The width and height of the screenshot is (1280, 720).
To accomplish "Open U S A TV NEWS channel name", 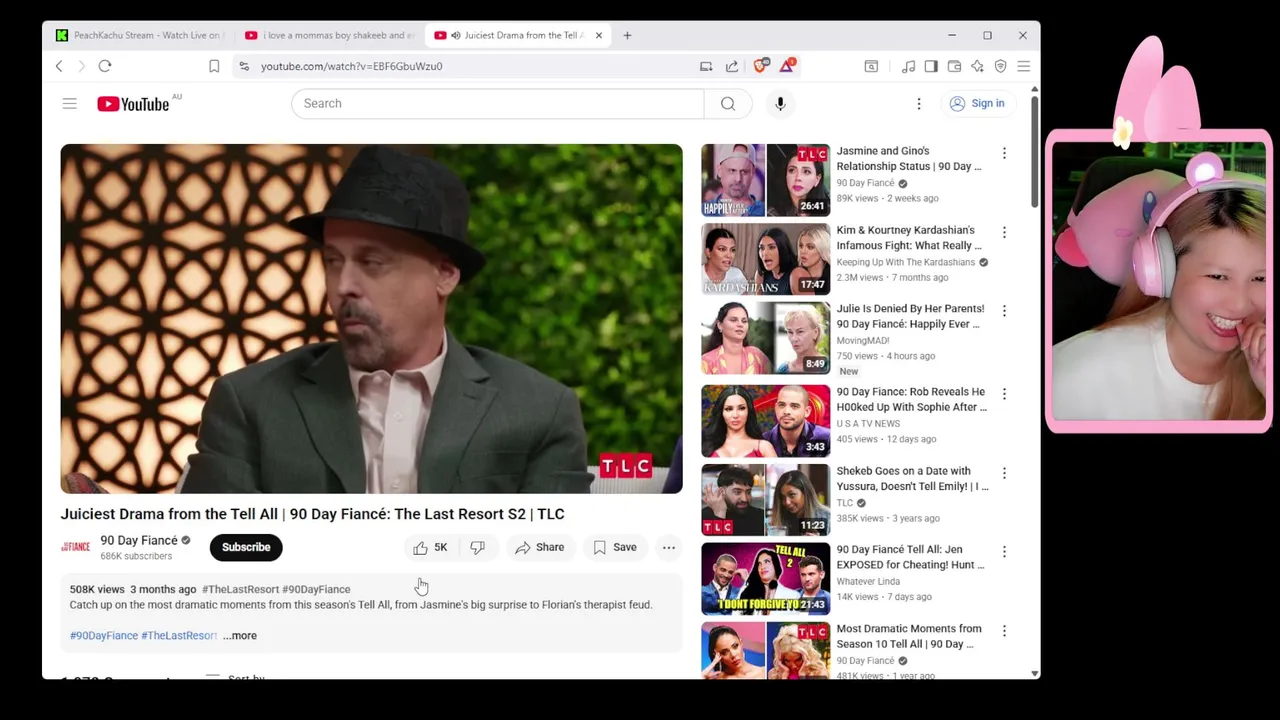I will point(868,423).
